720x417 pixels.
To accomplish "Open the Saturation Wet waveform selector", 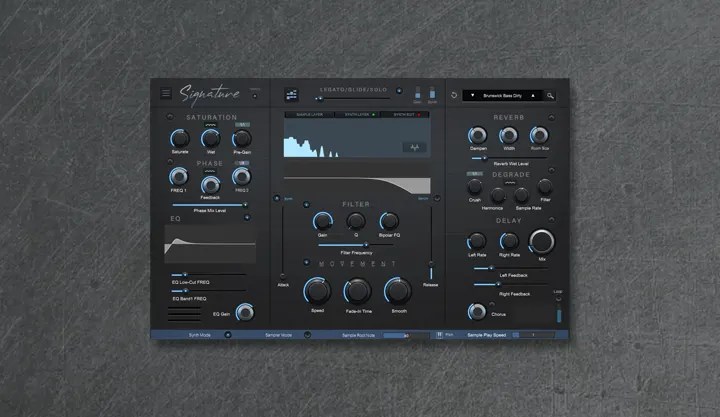I will pyautogui.click(x=210, y=125).
